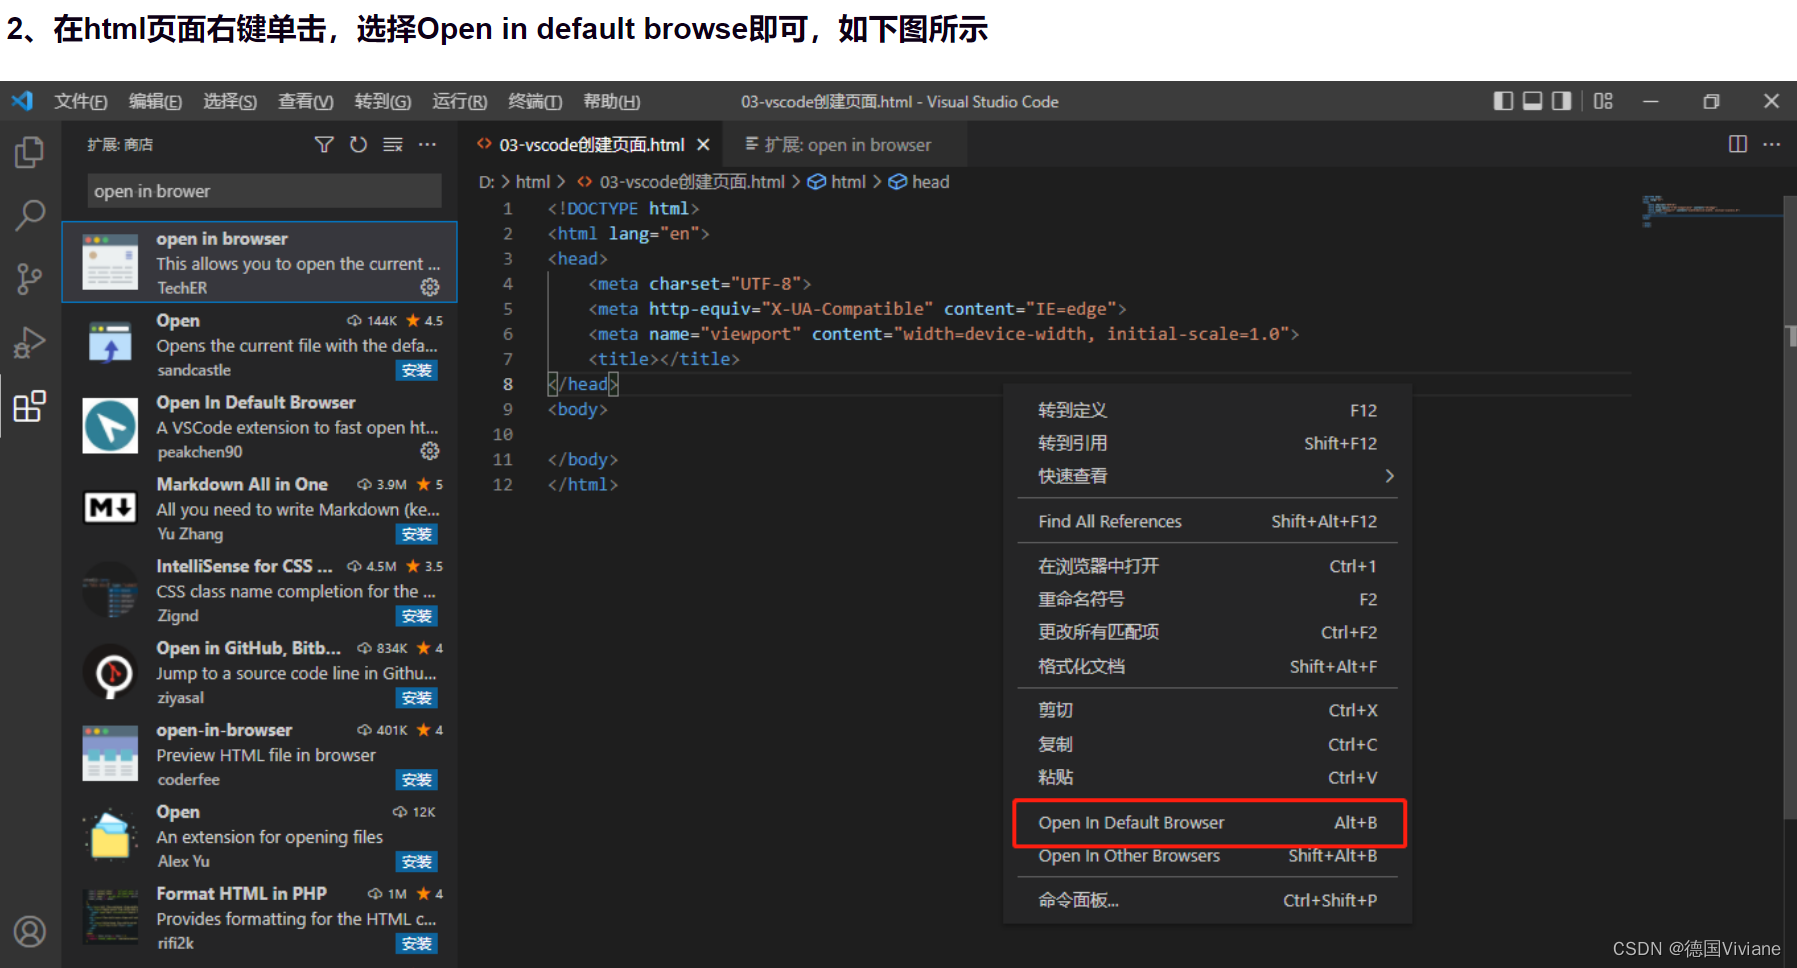Install Open in GitHub, Bitb... extension
This screenshot has height=968, width=1797.
(x=417, y=698)
